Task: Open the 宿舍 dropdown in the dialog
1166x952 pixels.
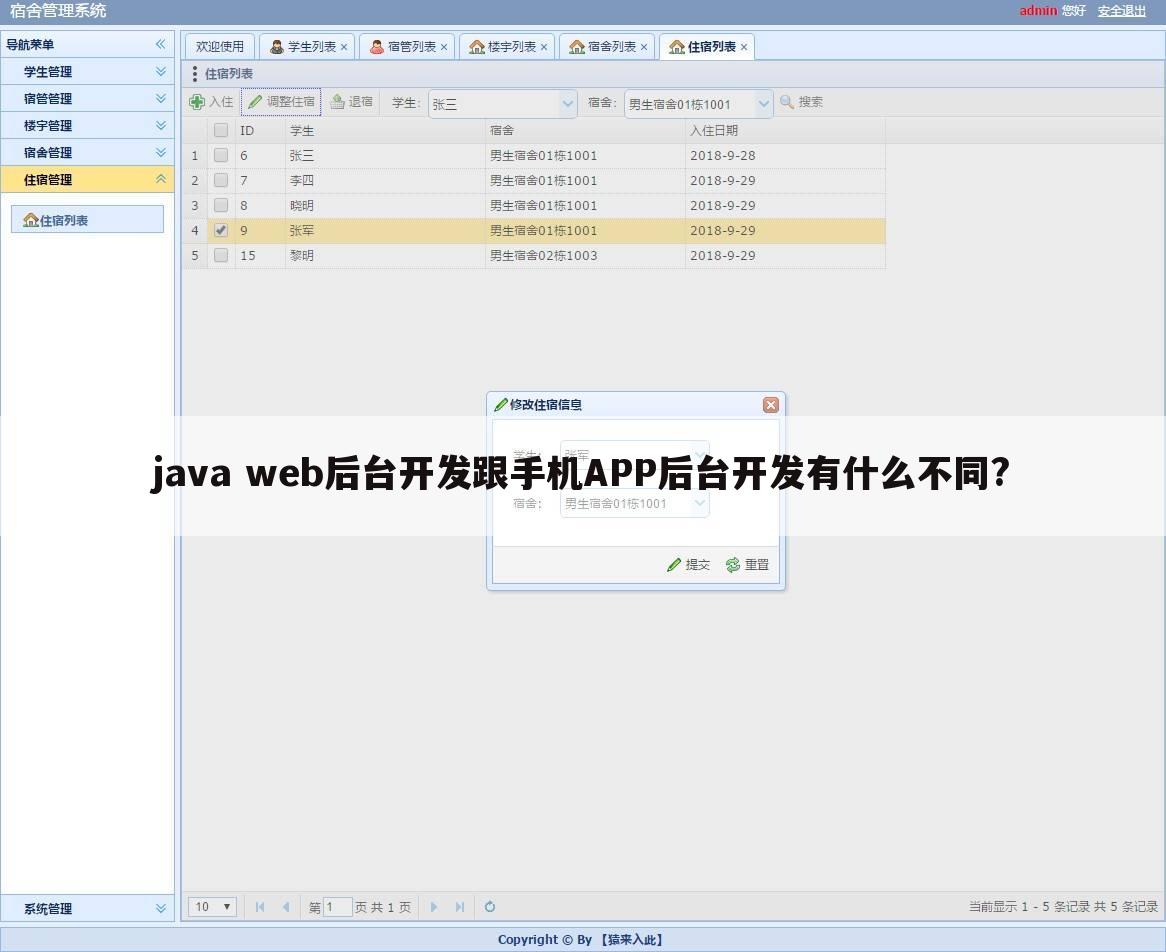Action: [699, 504]
